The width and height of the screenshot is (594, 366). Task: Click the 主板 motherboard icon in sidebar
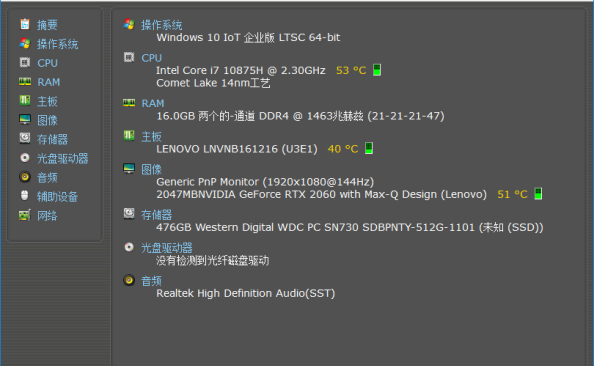pos(25,100)
